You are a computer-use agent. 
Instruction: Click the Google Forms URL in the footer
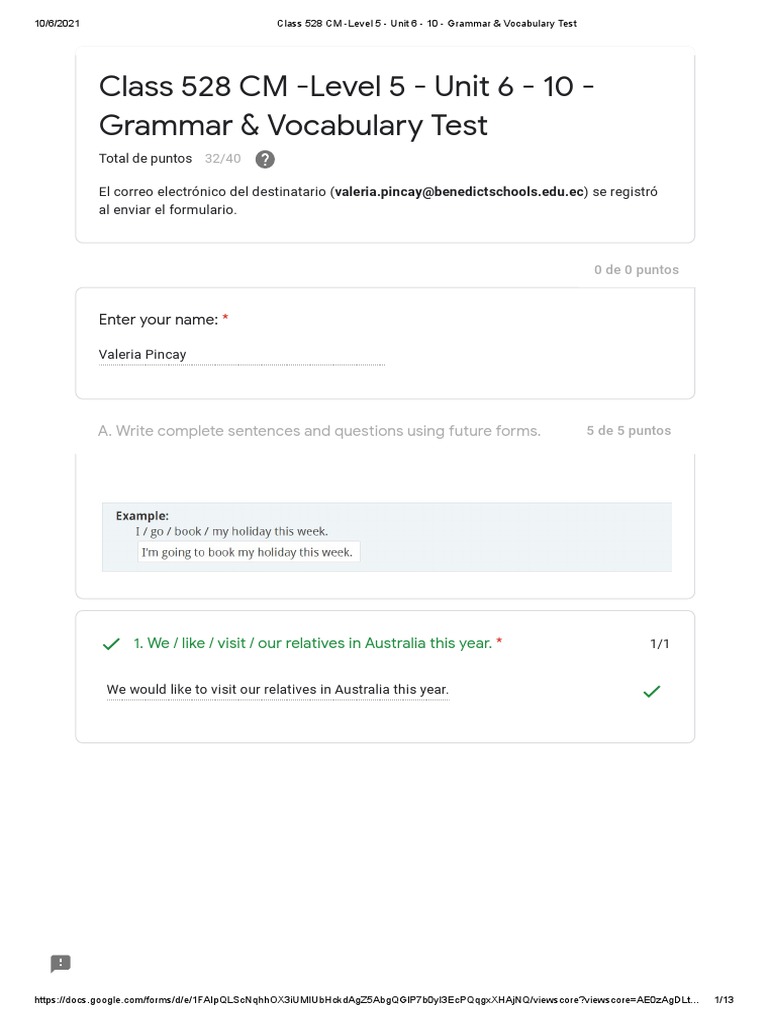click(x=367, y=1000)
